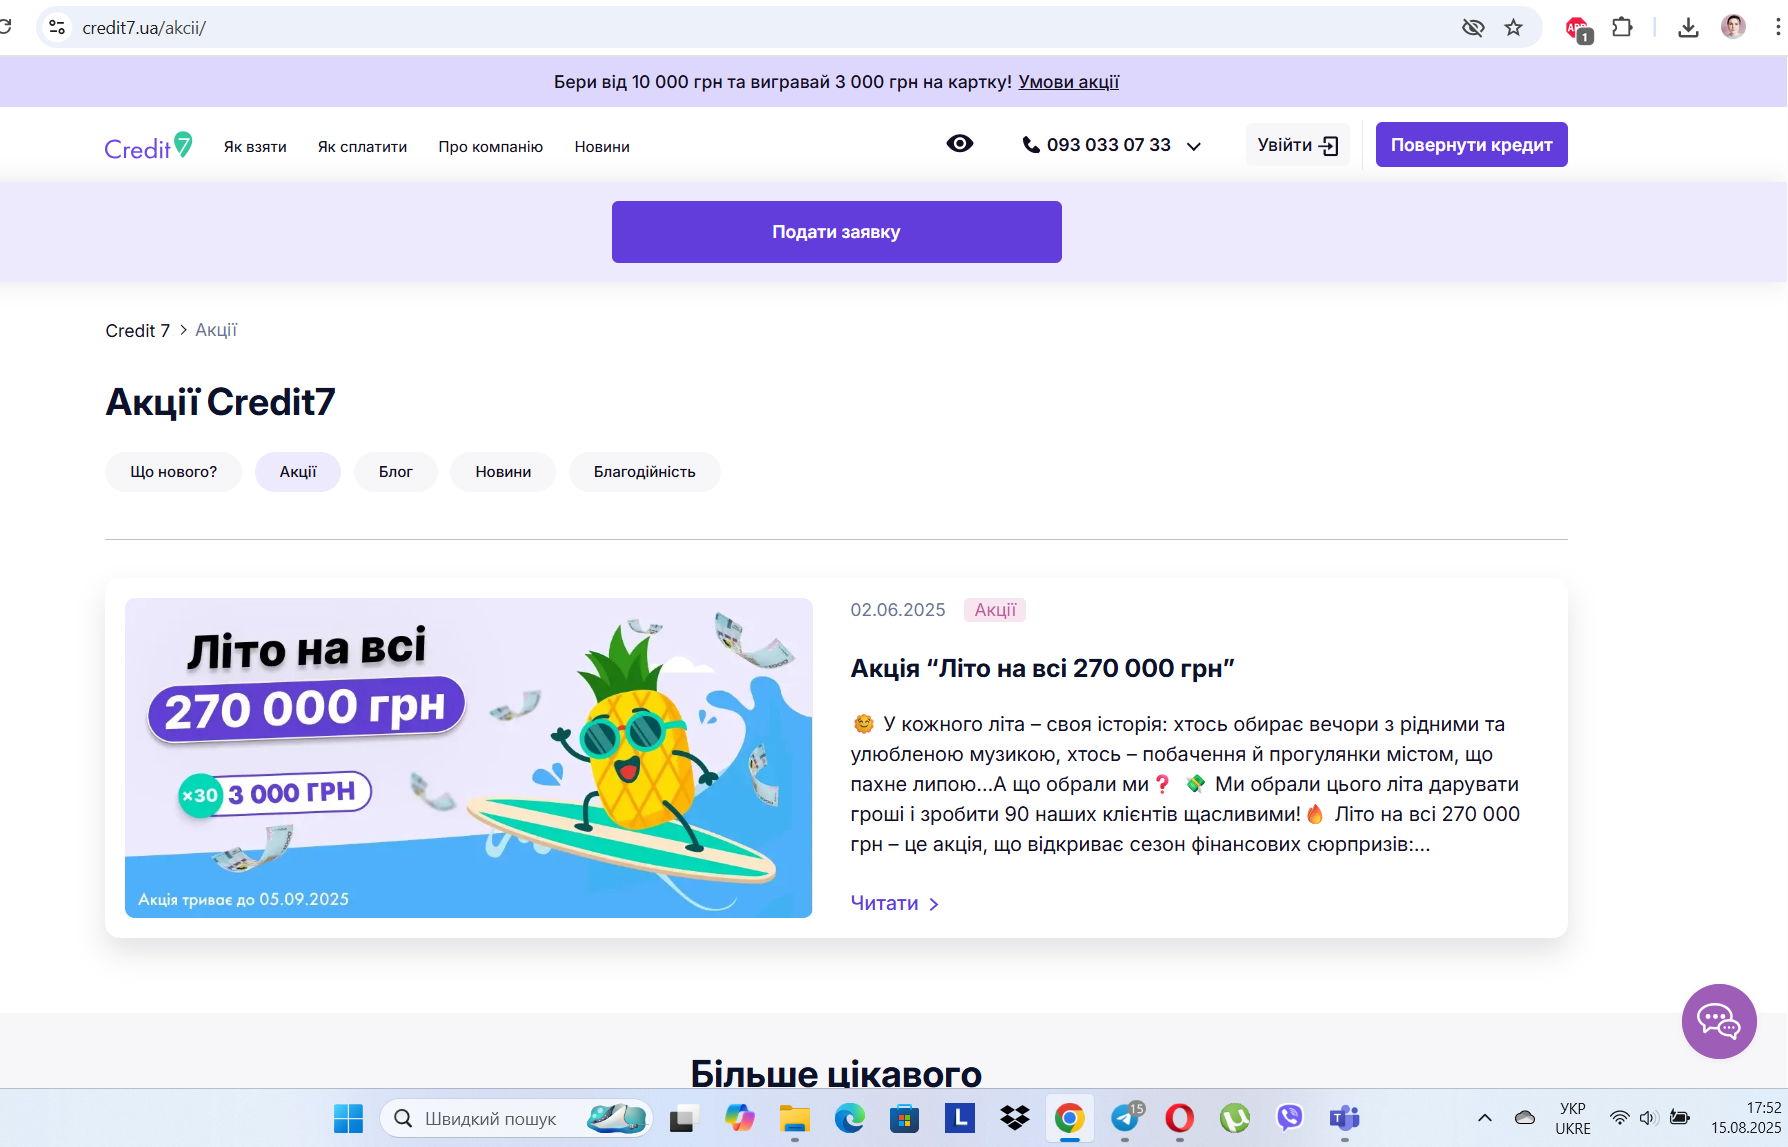Screen dimensions: 1788x1147
Task: Open the Windows Start button
Action: [x=348, y=1118]
